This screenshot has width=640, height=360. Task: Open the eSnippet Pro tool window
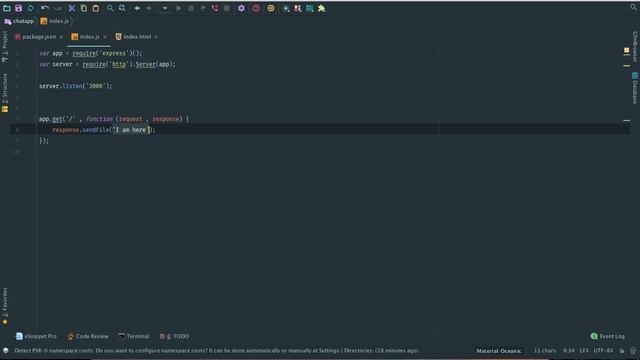36,336
